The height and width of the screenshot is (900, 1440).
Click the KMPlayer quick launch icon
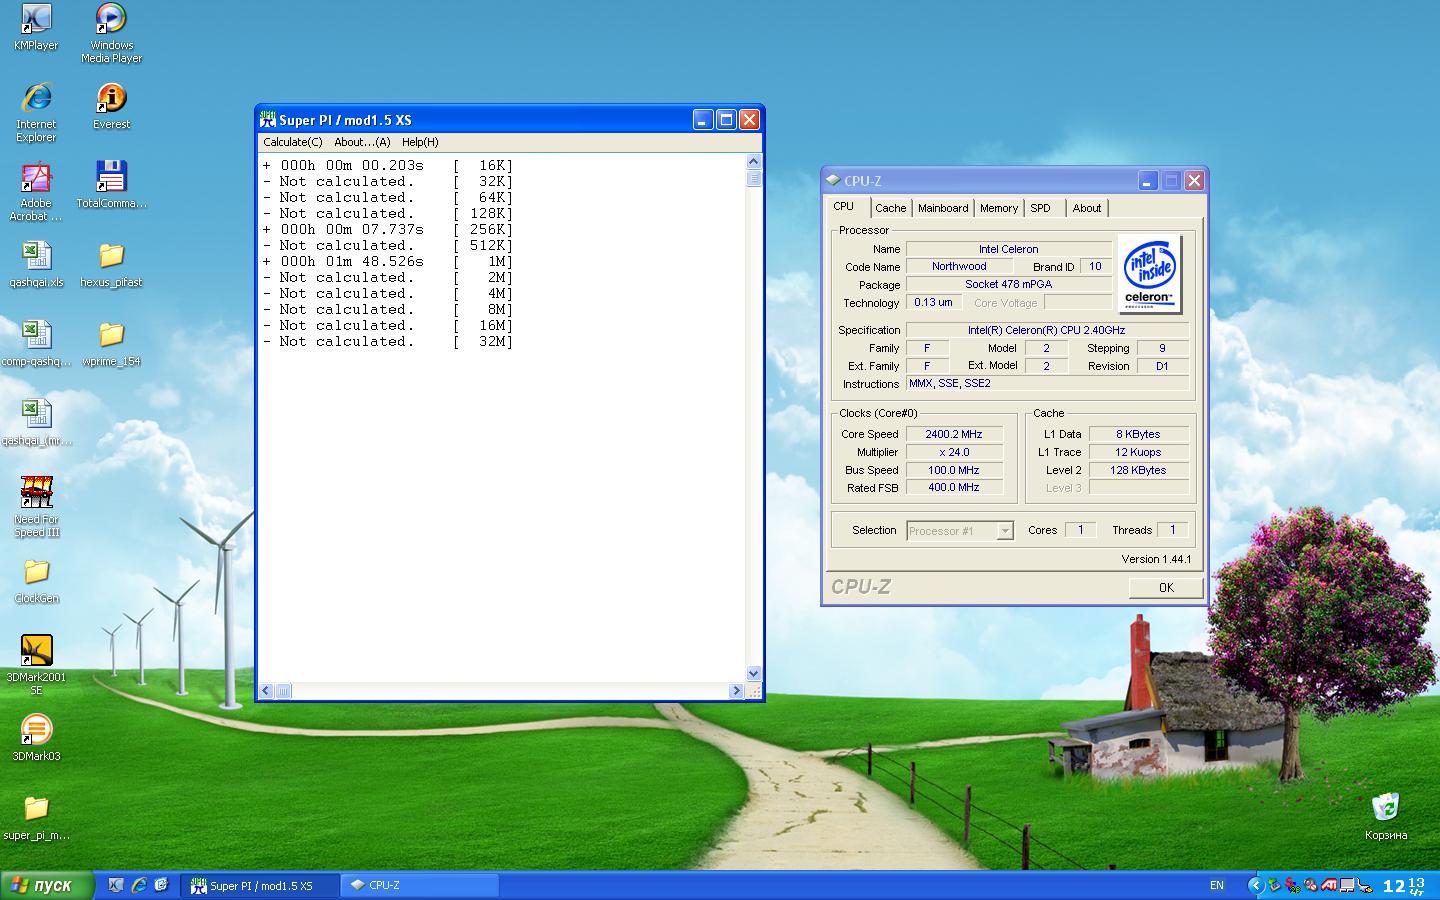click(x=116, y=885)
